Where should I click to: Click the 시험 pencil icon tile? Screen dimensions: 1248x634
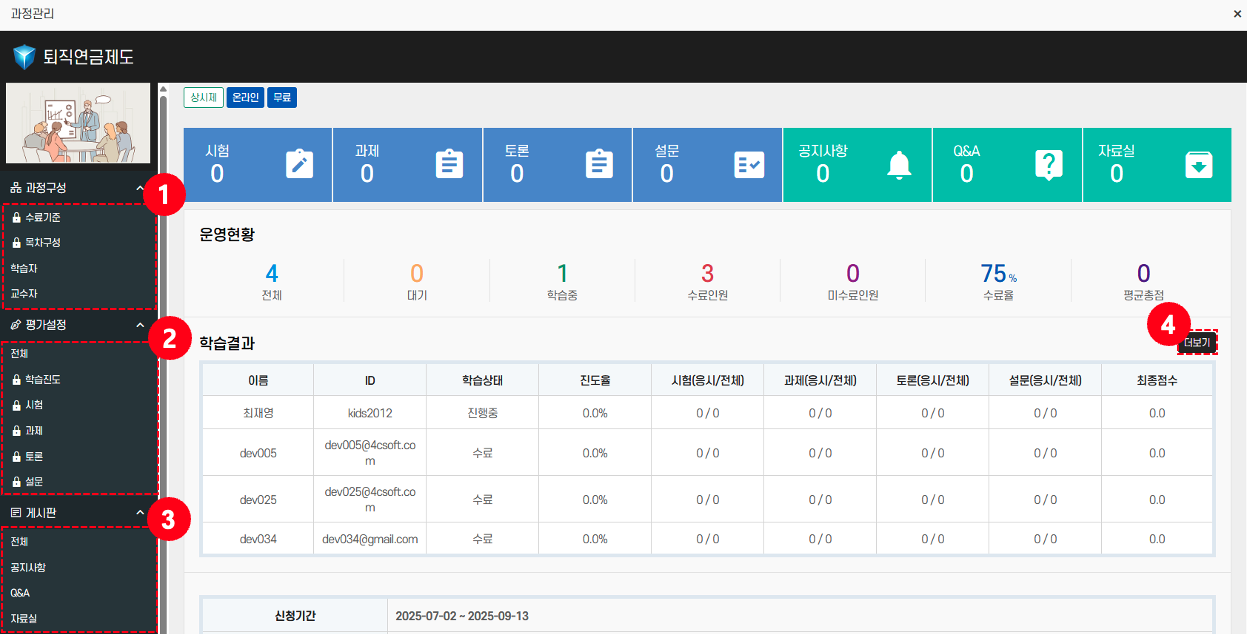point(299,164)
